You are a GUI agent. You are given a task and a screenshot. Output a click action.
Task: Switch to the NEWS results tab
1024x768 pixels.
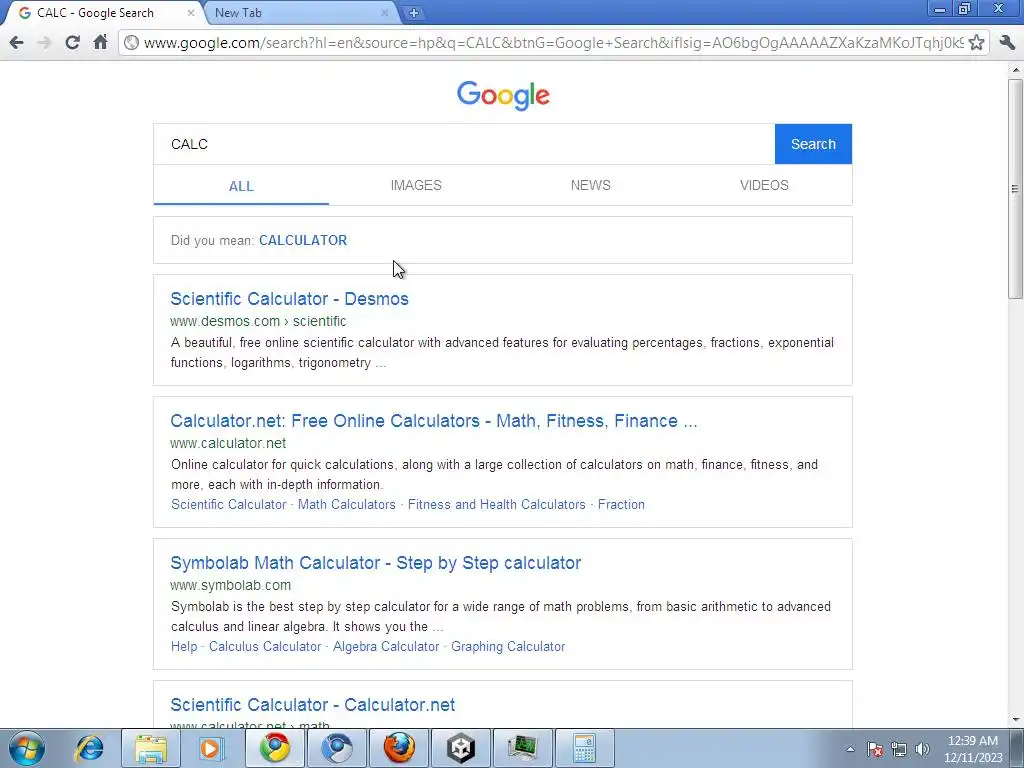590,185
